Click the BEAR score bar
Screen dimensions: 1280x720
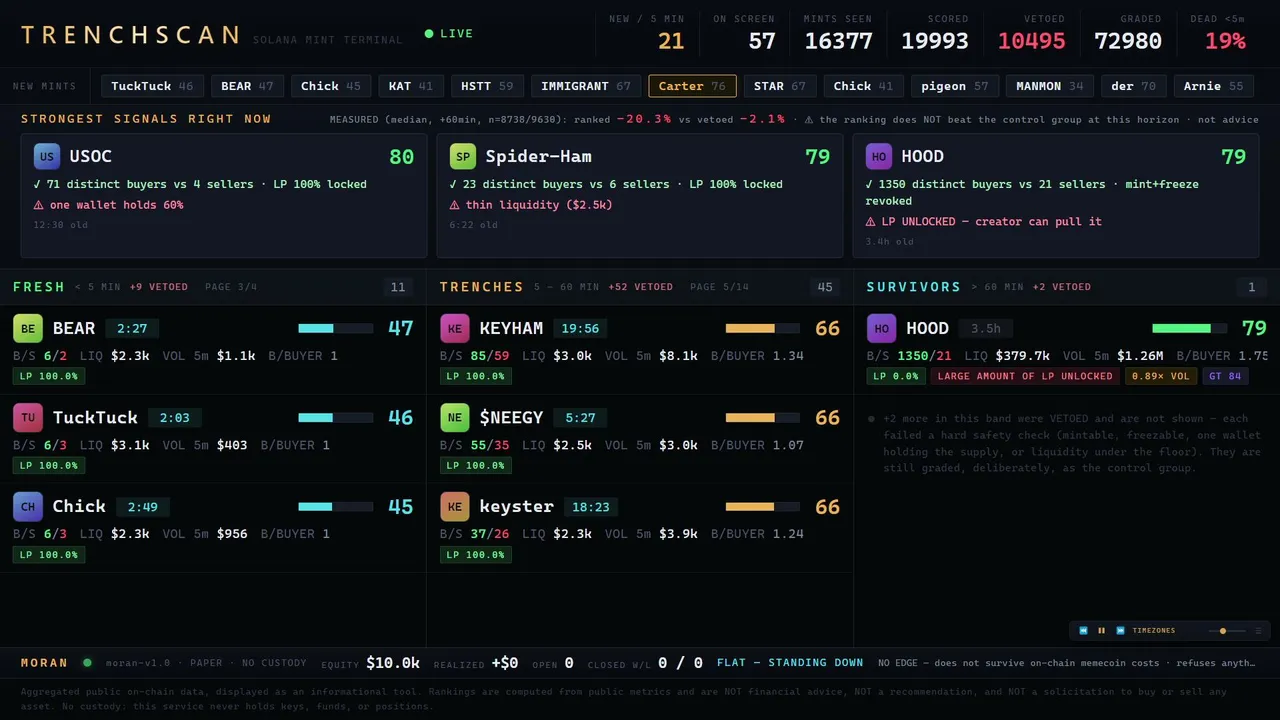(336, 328)
